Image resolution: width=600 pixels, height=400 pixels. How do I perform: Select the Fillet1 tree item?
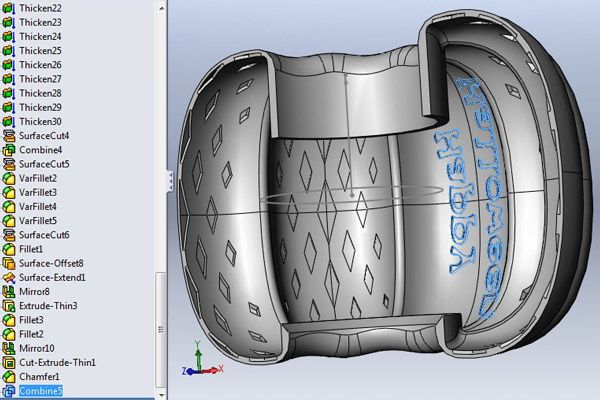coord(31,249)
